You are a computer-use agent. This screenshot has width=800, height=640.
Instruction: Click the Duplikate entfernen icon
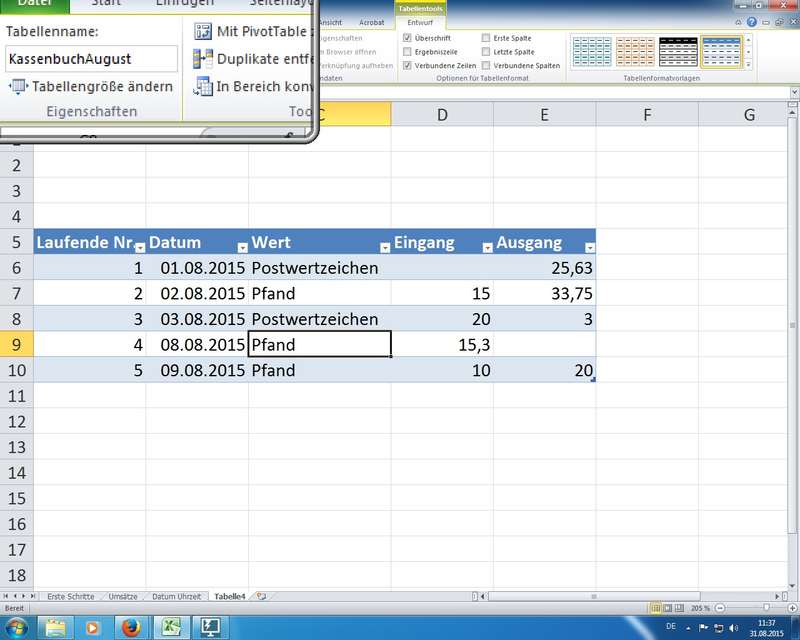203,59
